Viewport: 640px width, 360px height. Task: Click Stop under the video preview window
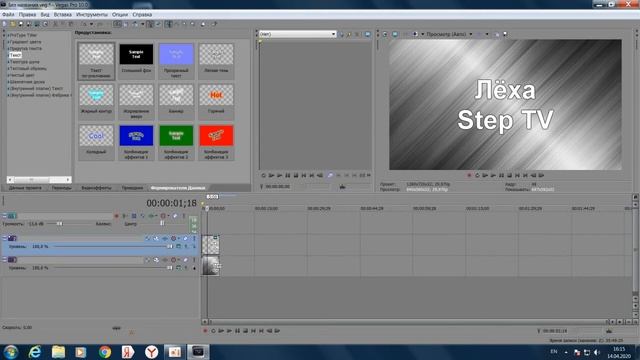pos(509,176)
